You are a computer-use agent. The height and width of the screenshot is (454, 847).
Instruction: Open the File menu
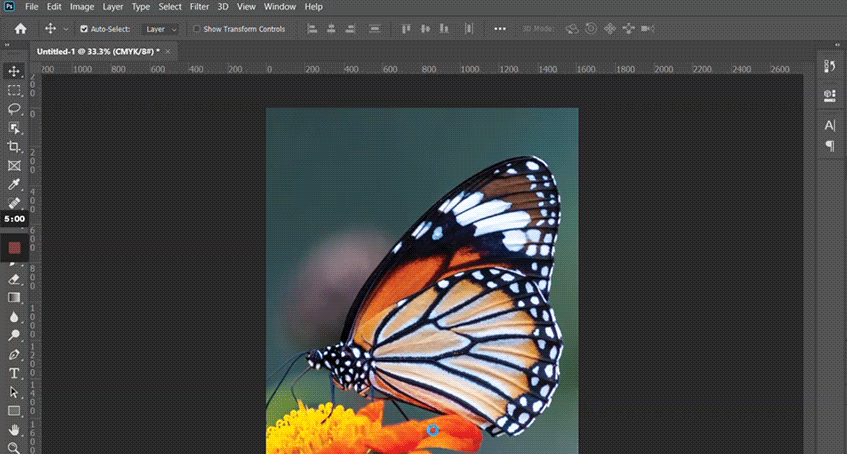(x=32, y=7)
